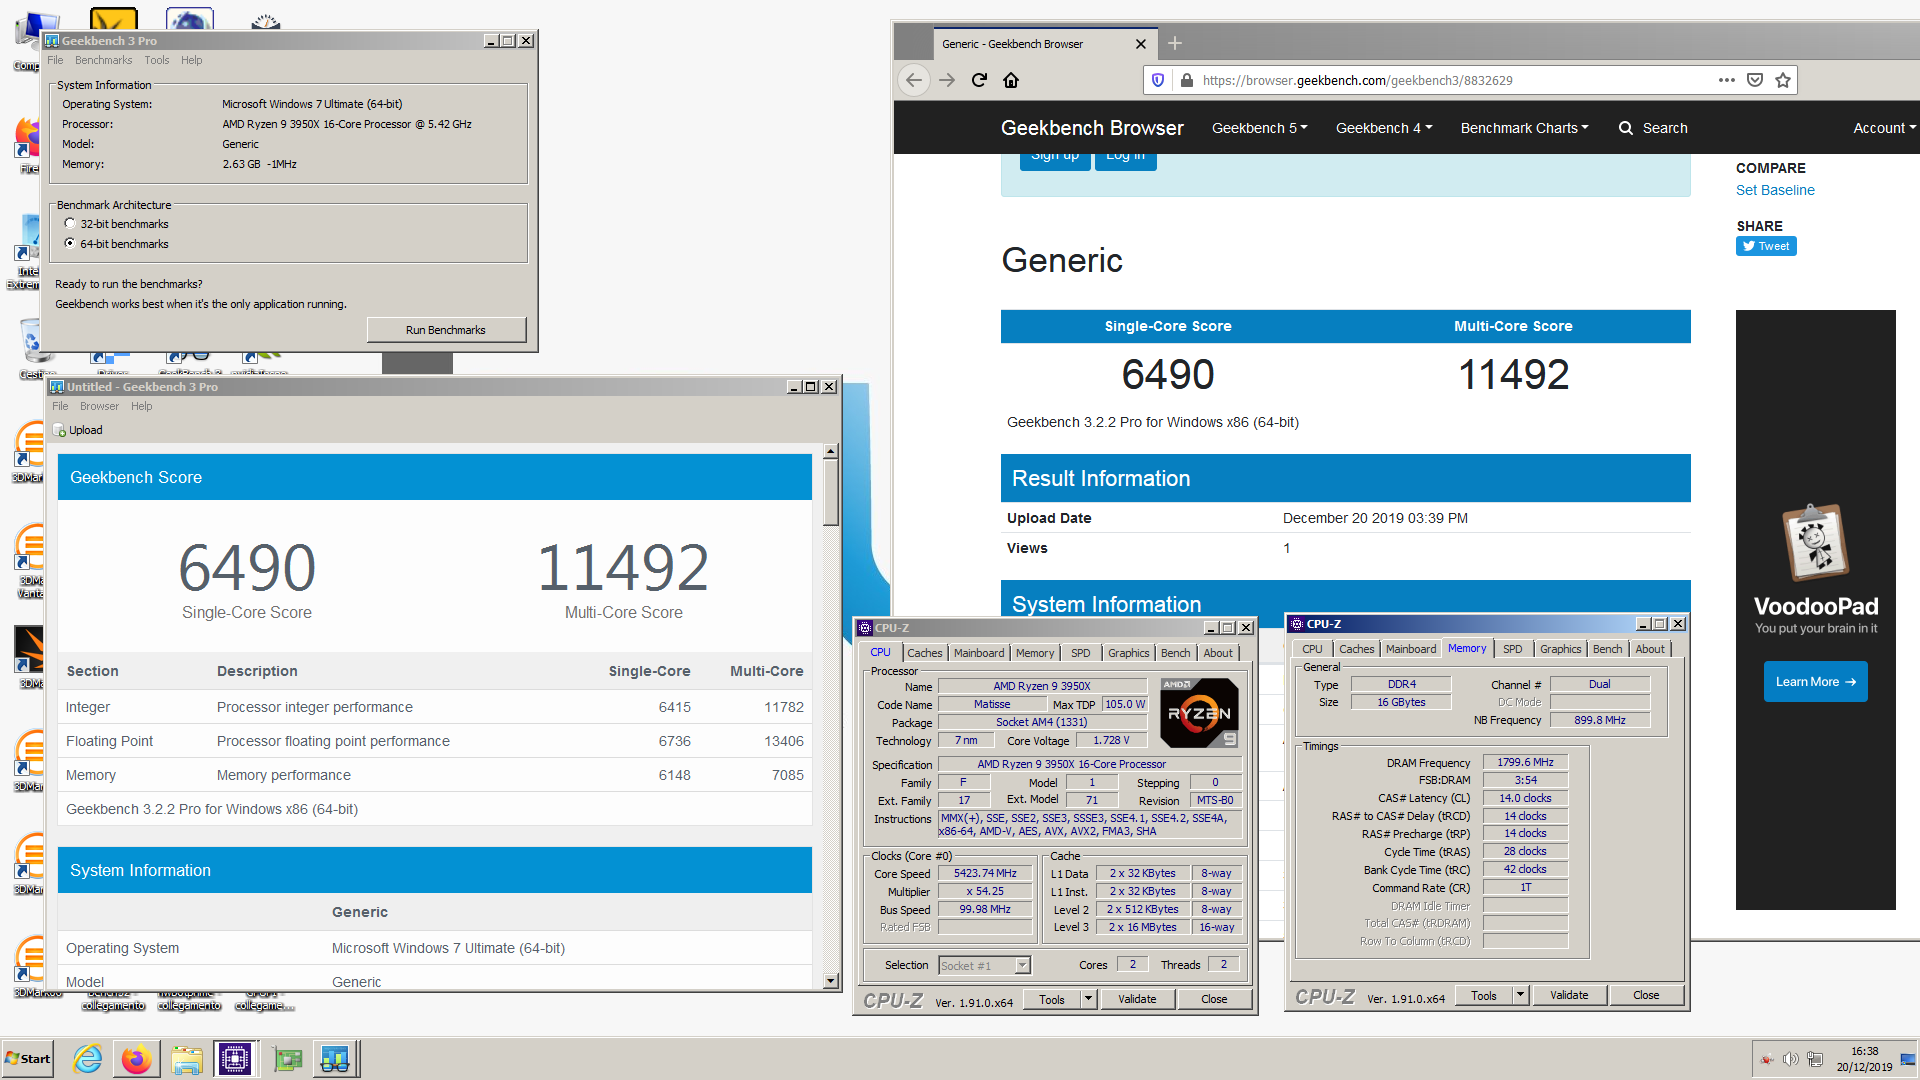Expand the Geekbench 4 dropdown menu
The image size is (1920, 1080).
click(1384, 128)
